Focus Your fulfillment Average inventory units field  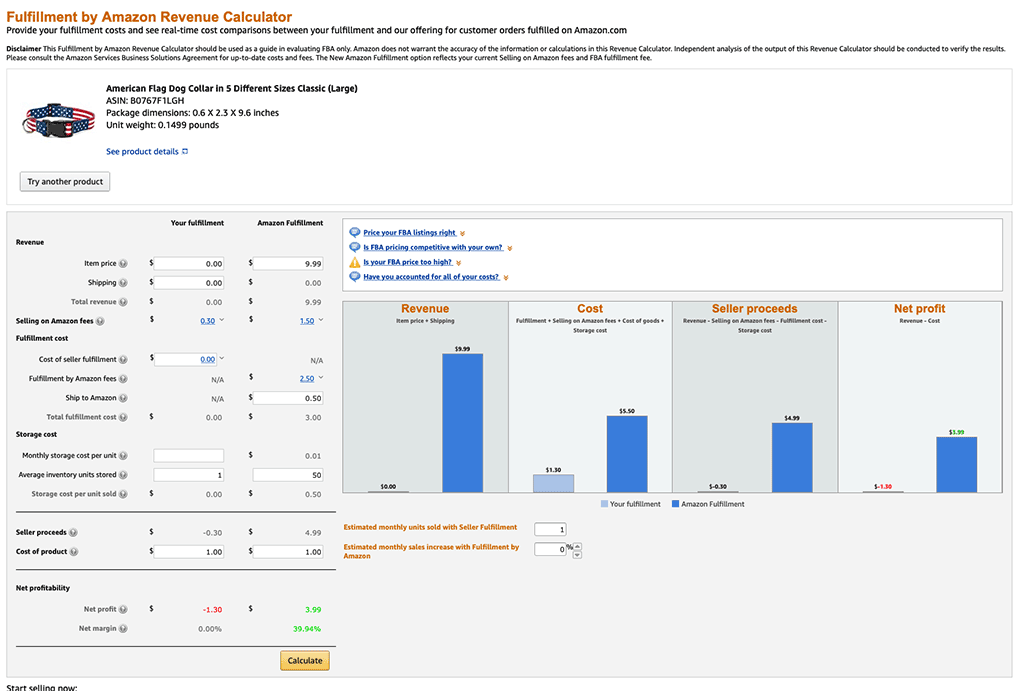coord(189,475)
